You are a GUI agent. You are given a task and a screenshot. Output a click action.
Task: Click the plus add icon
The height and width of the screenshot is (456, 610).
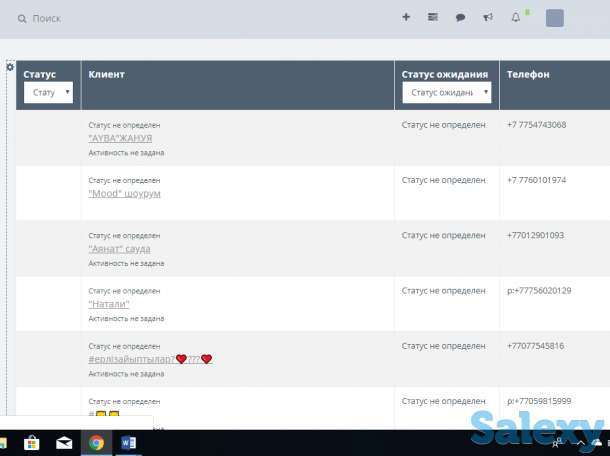pos(406,17)
